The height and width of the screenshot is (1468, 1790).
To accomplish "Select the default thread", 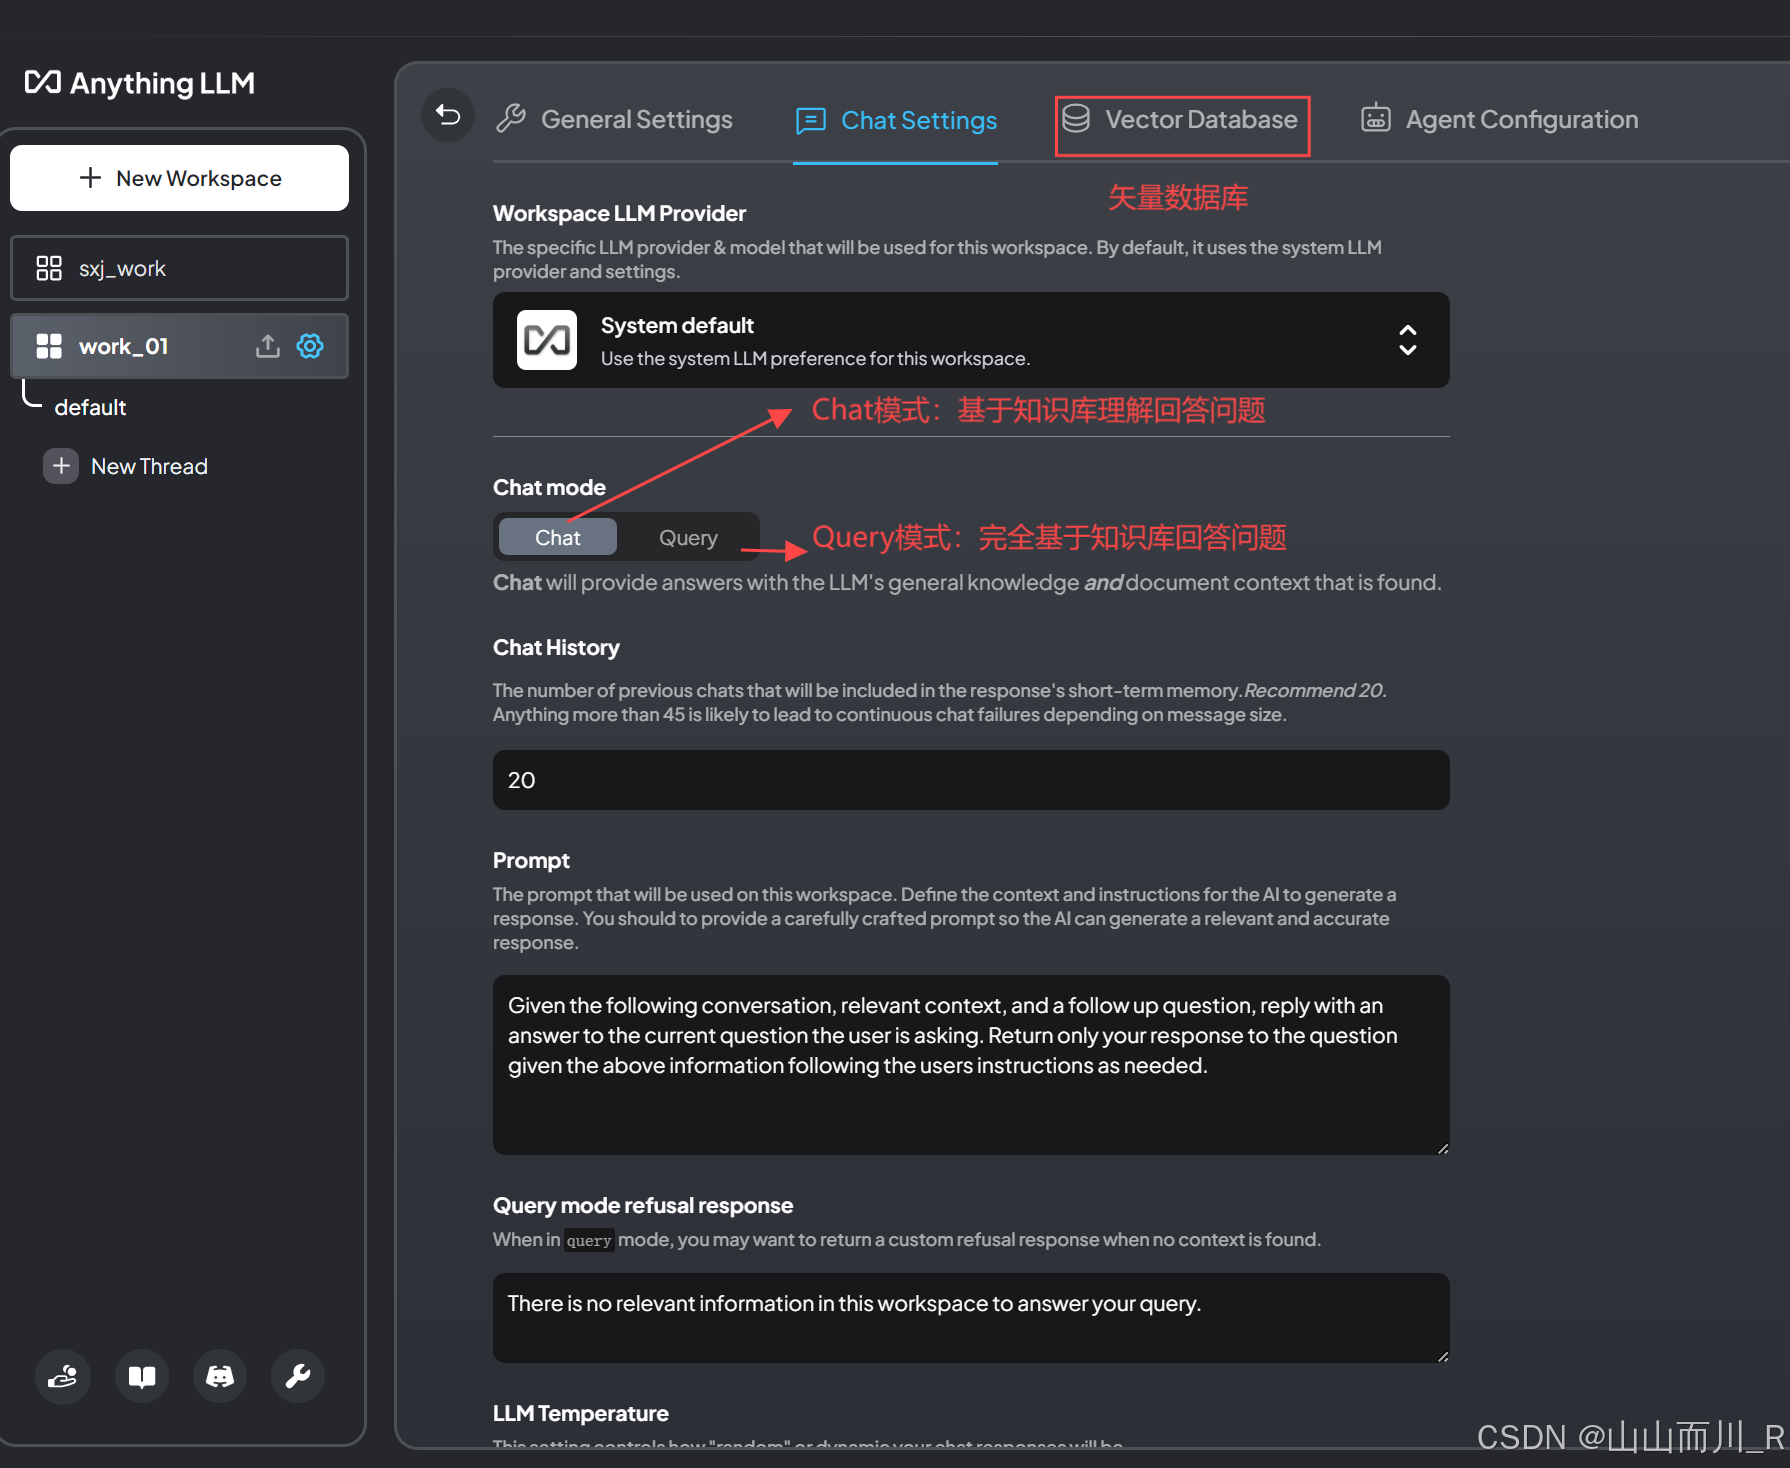I will pyautogui.click(x=90, y=407).
